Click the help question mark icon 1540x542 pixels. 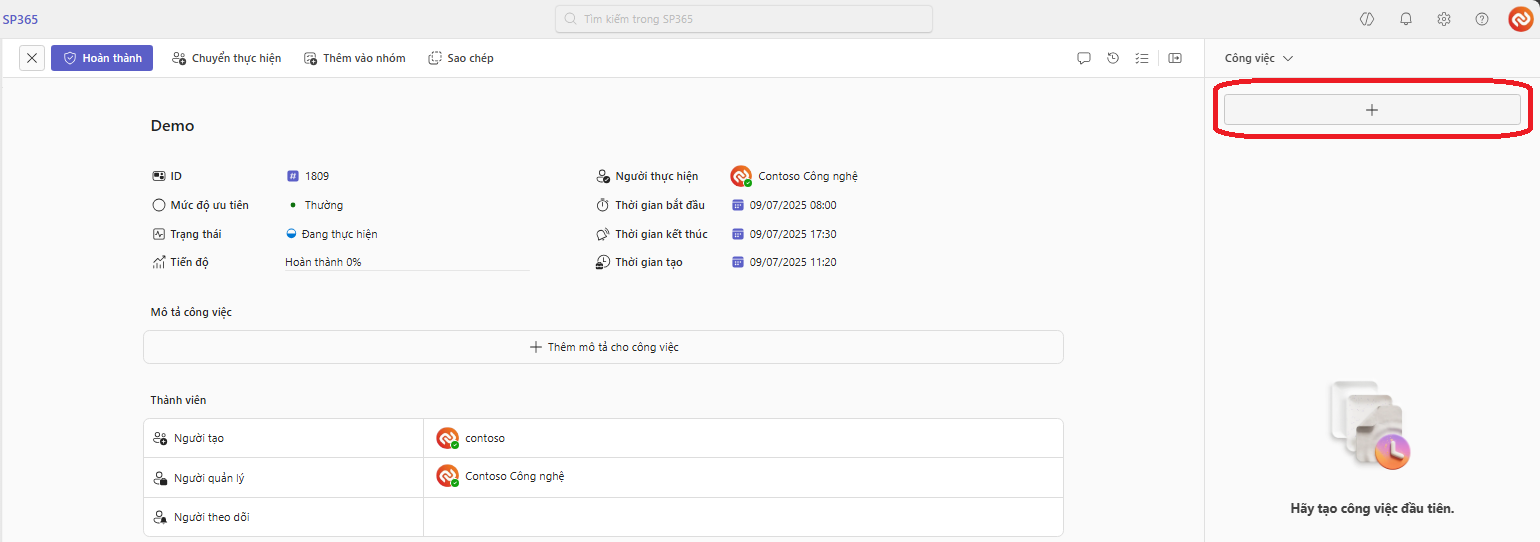(1482, 19)
